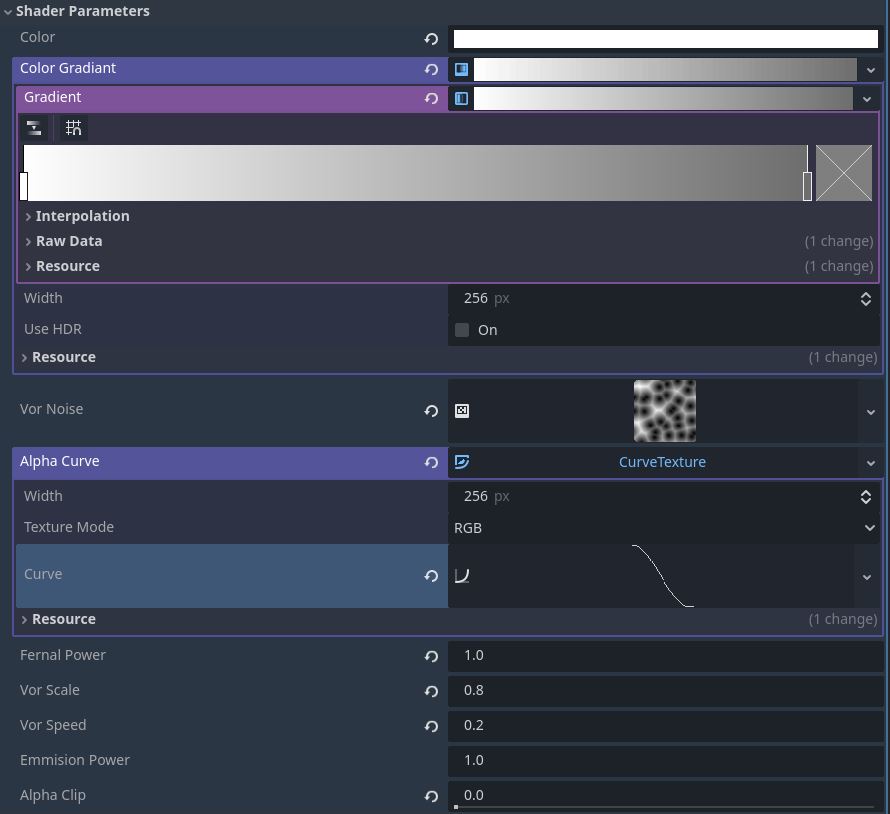Reset the Fernal Power value

coord(431,657)
